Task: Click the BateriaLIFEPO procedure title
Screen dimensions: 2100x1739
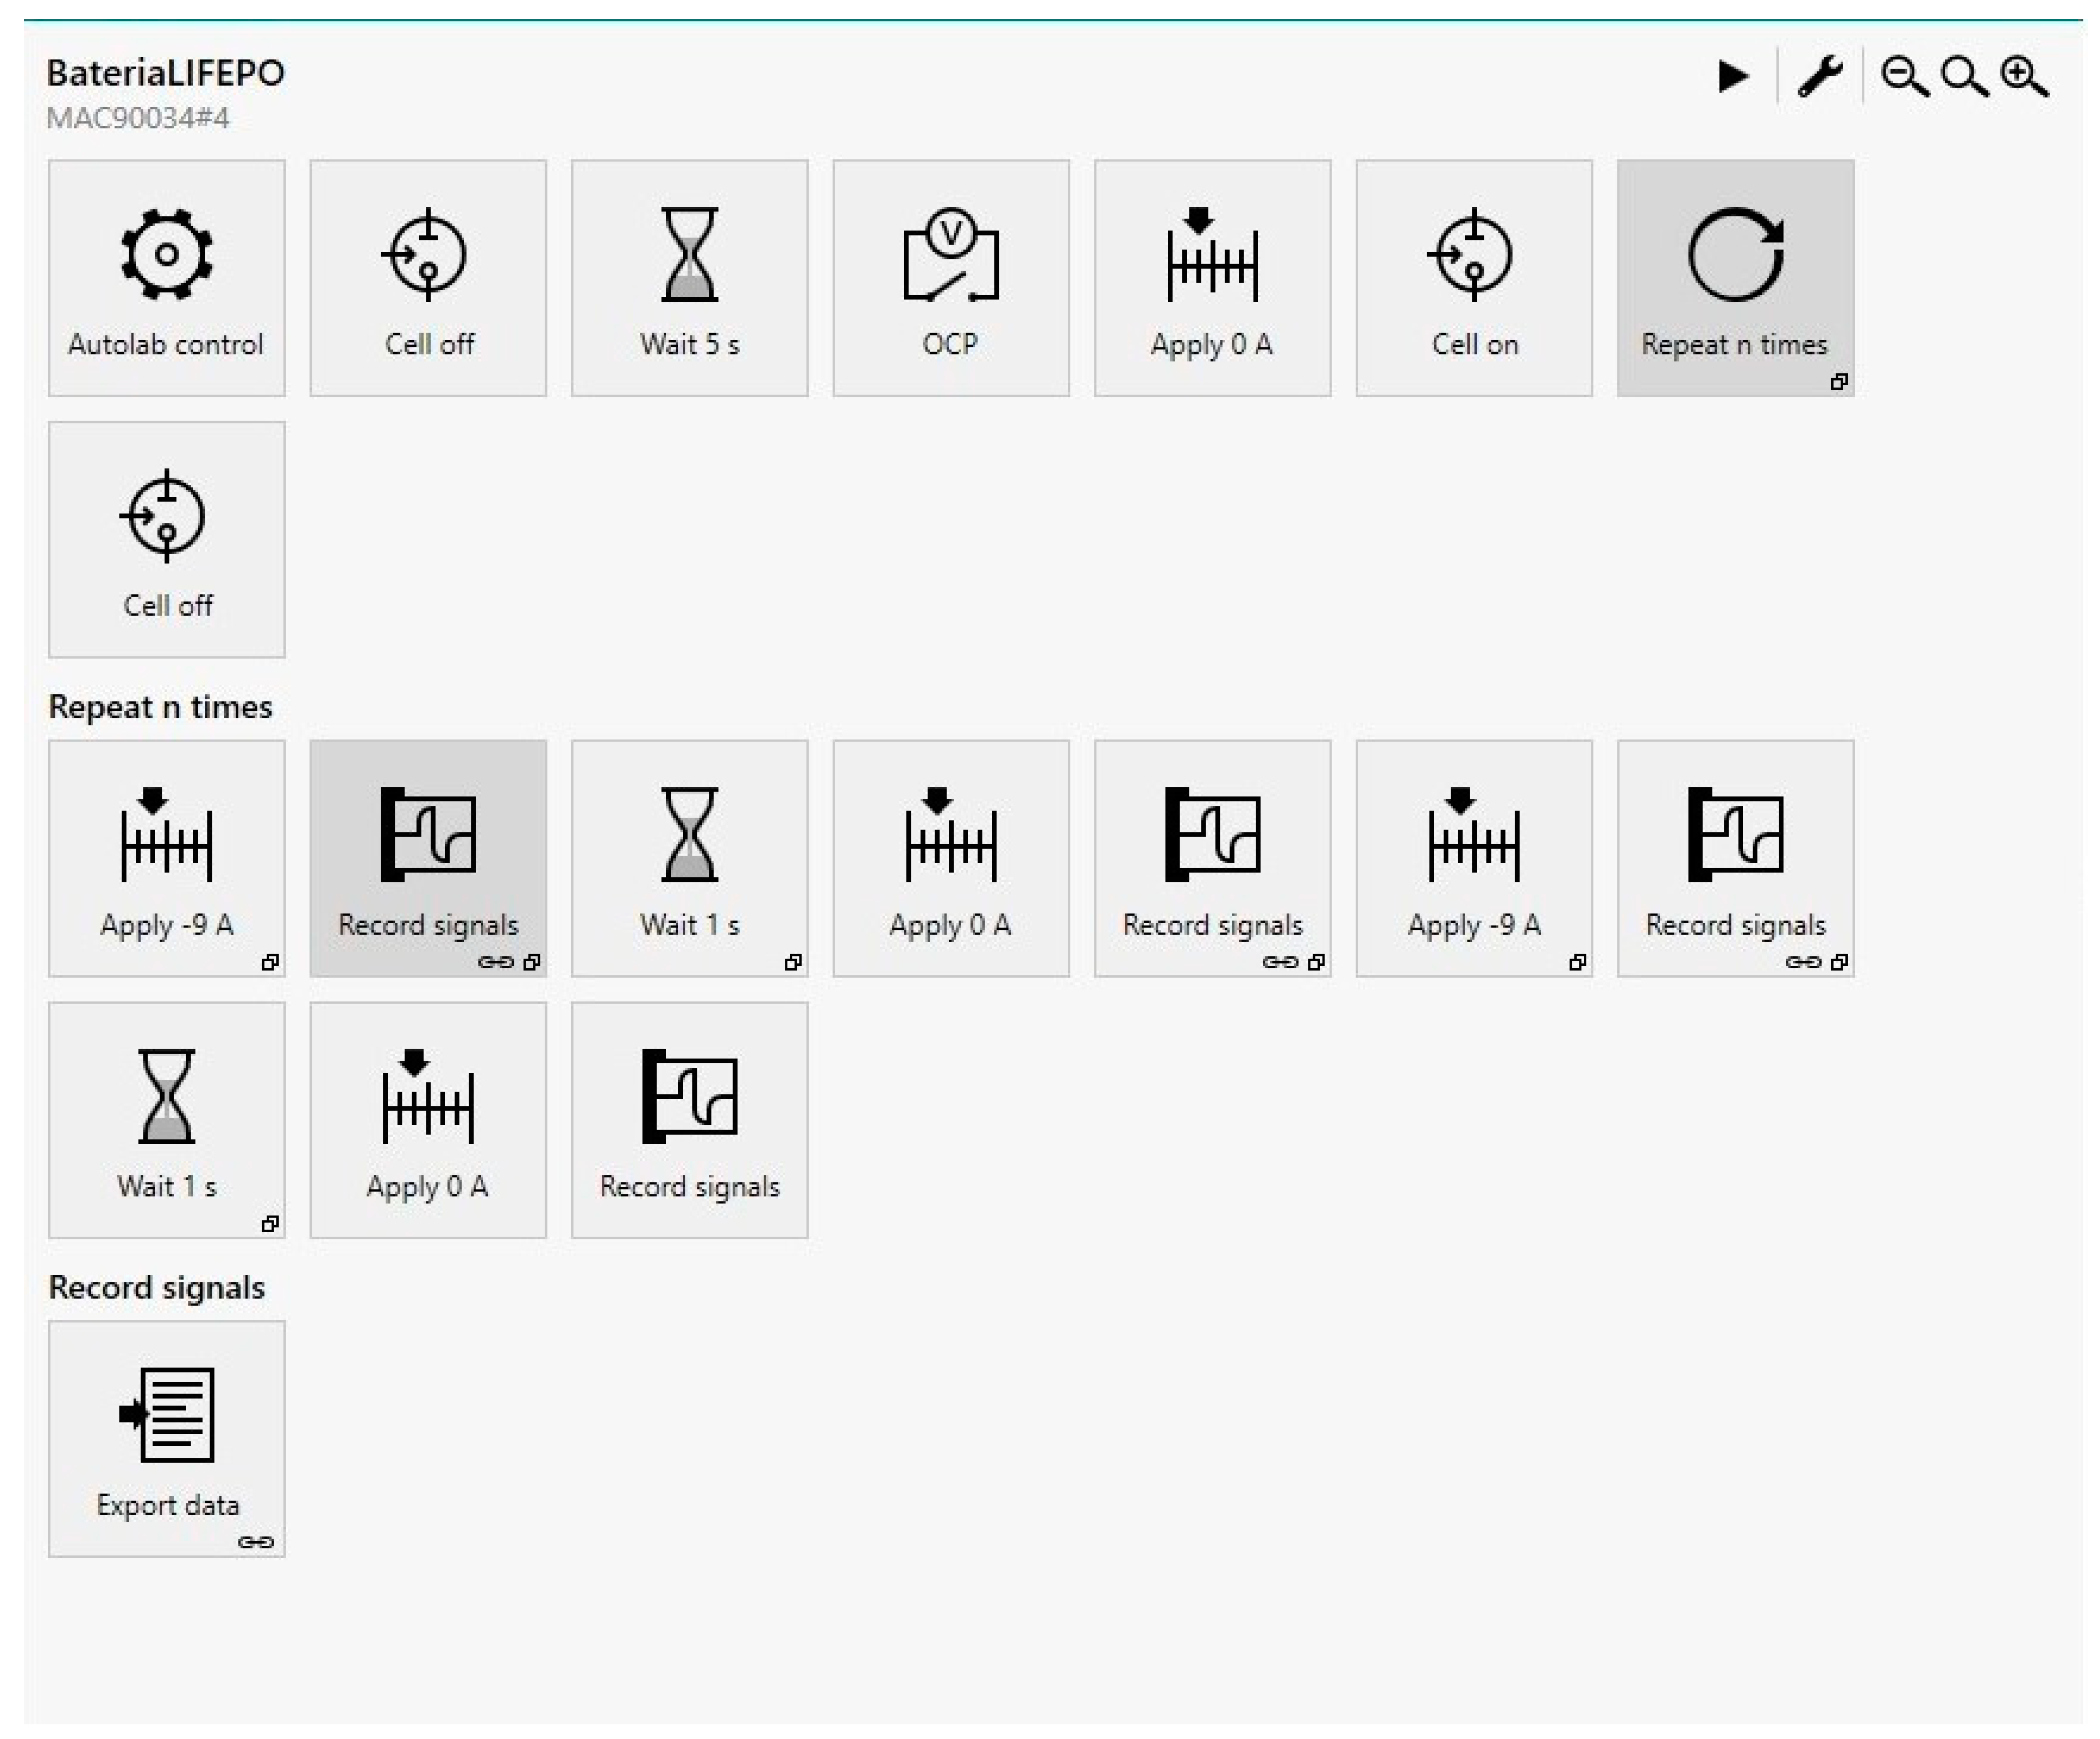Action: coord(165,73)
